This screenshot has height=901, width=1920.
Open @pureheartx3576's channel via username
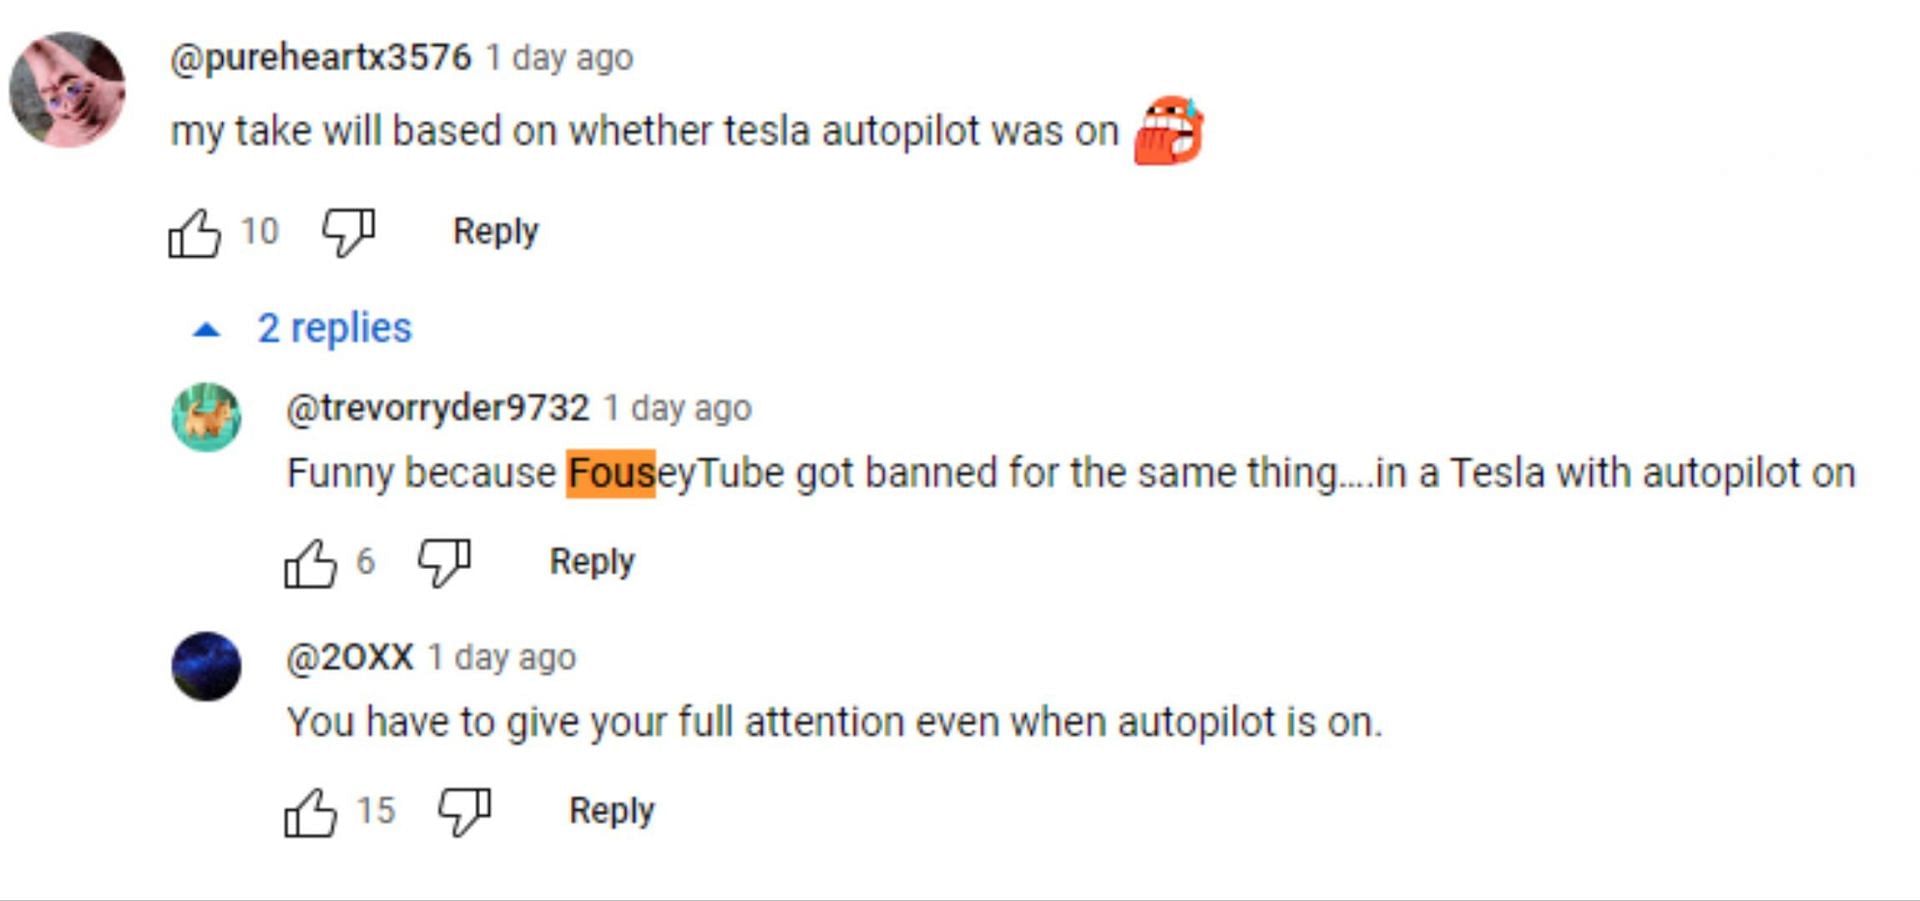[320, 58]
